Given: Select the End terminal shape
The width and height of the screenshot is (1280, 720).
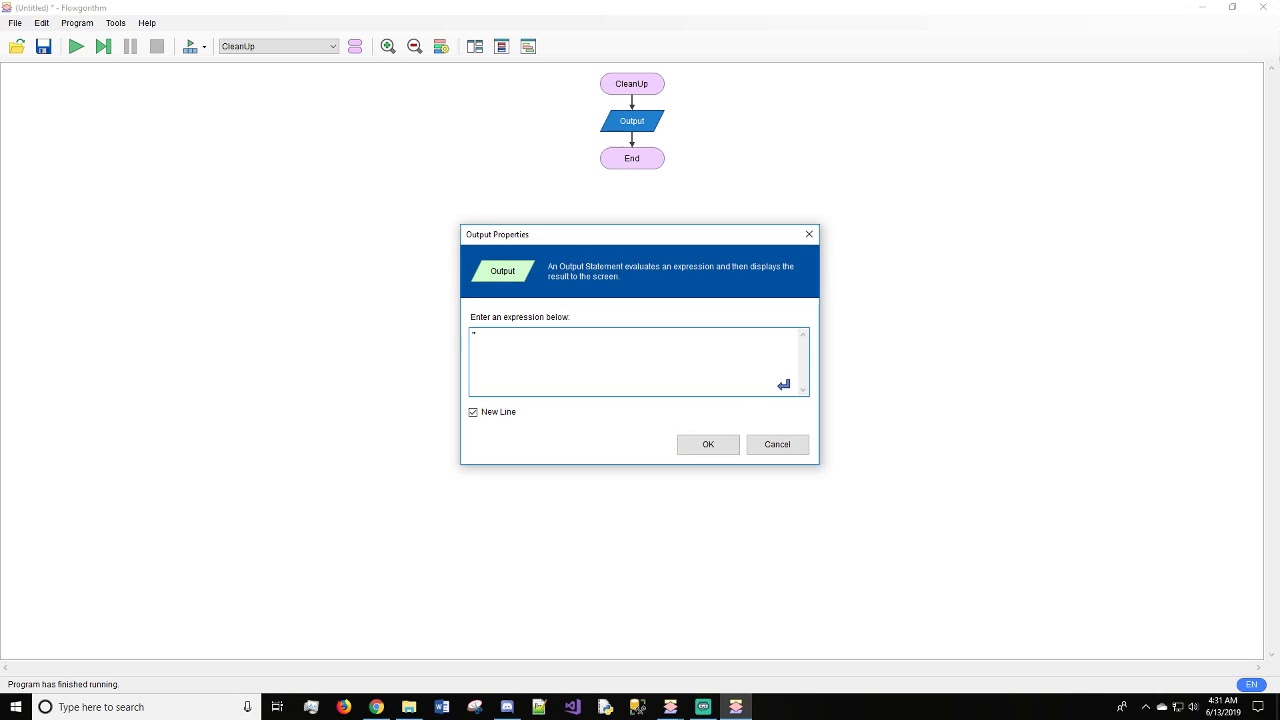Looking at the screenshot, I should coord(632,158).
